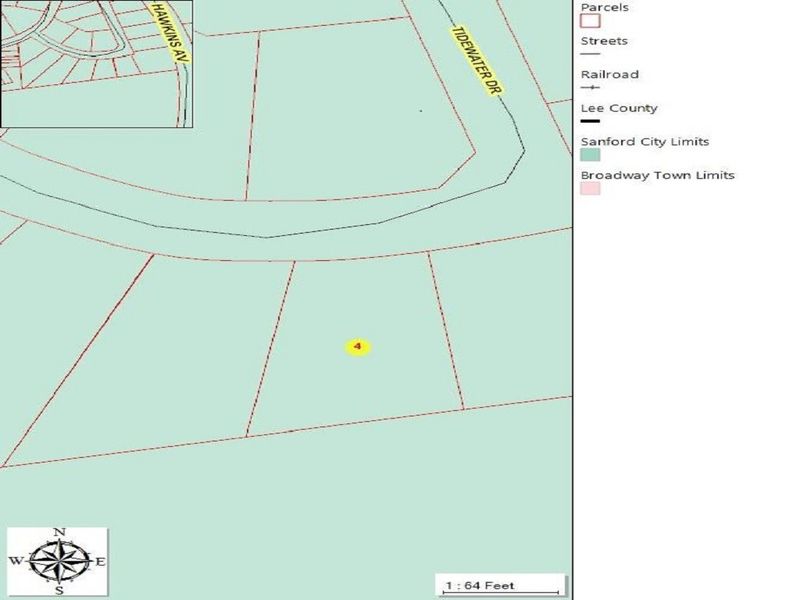800x600 pixels.
Task: Select the Sanford City Limits legend label
Action: [645, 141]
